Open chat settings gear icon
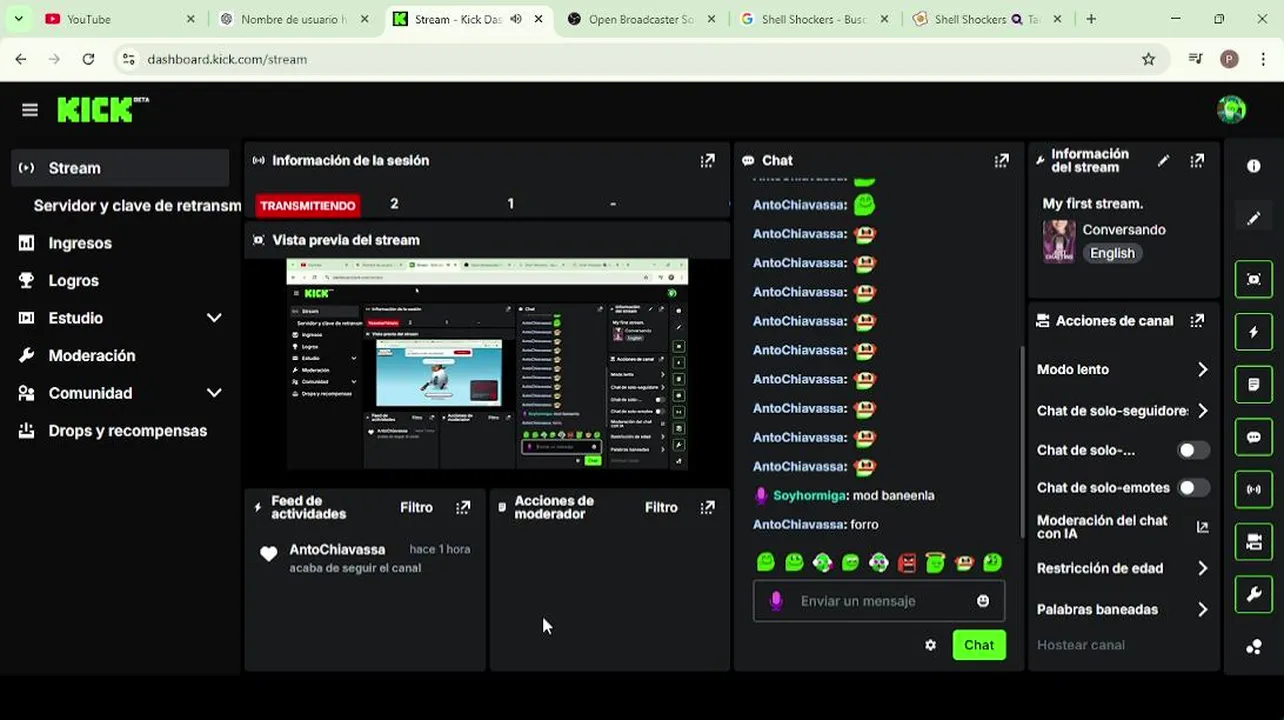 click(930, 645)
